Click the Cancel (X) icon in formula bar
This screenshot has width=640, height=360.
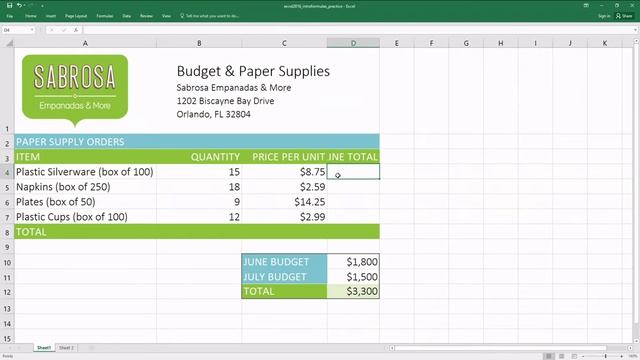(52, 30)
